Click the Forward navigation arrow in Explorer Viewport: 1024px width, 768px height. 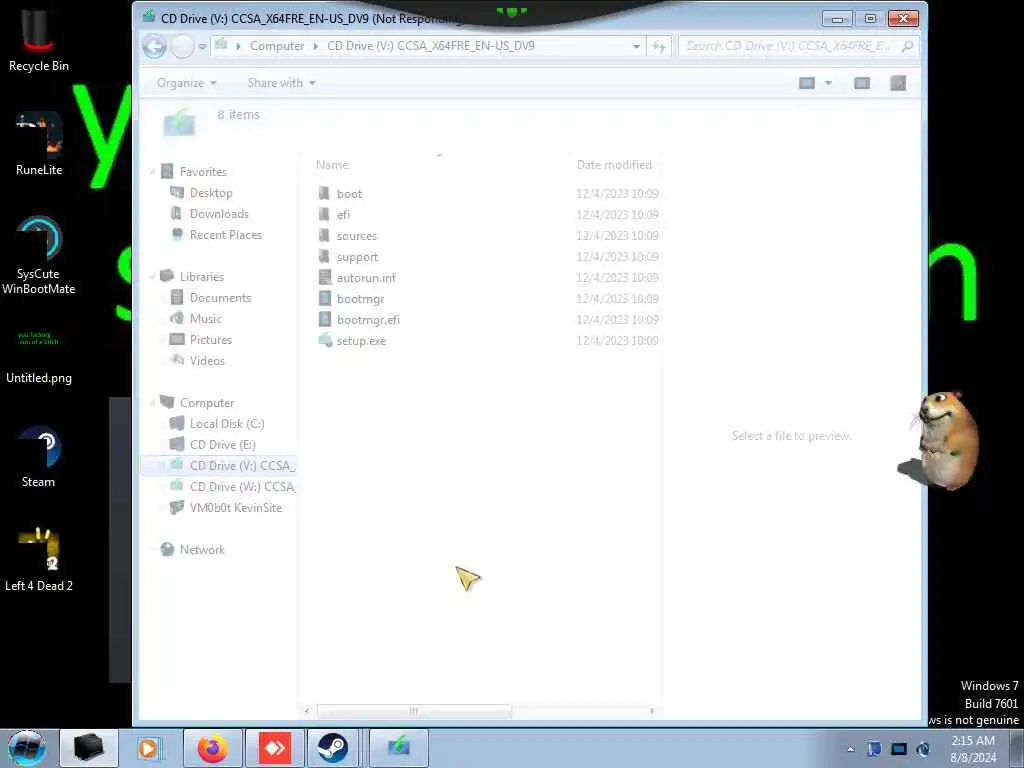182,46
